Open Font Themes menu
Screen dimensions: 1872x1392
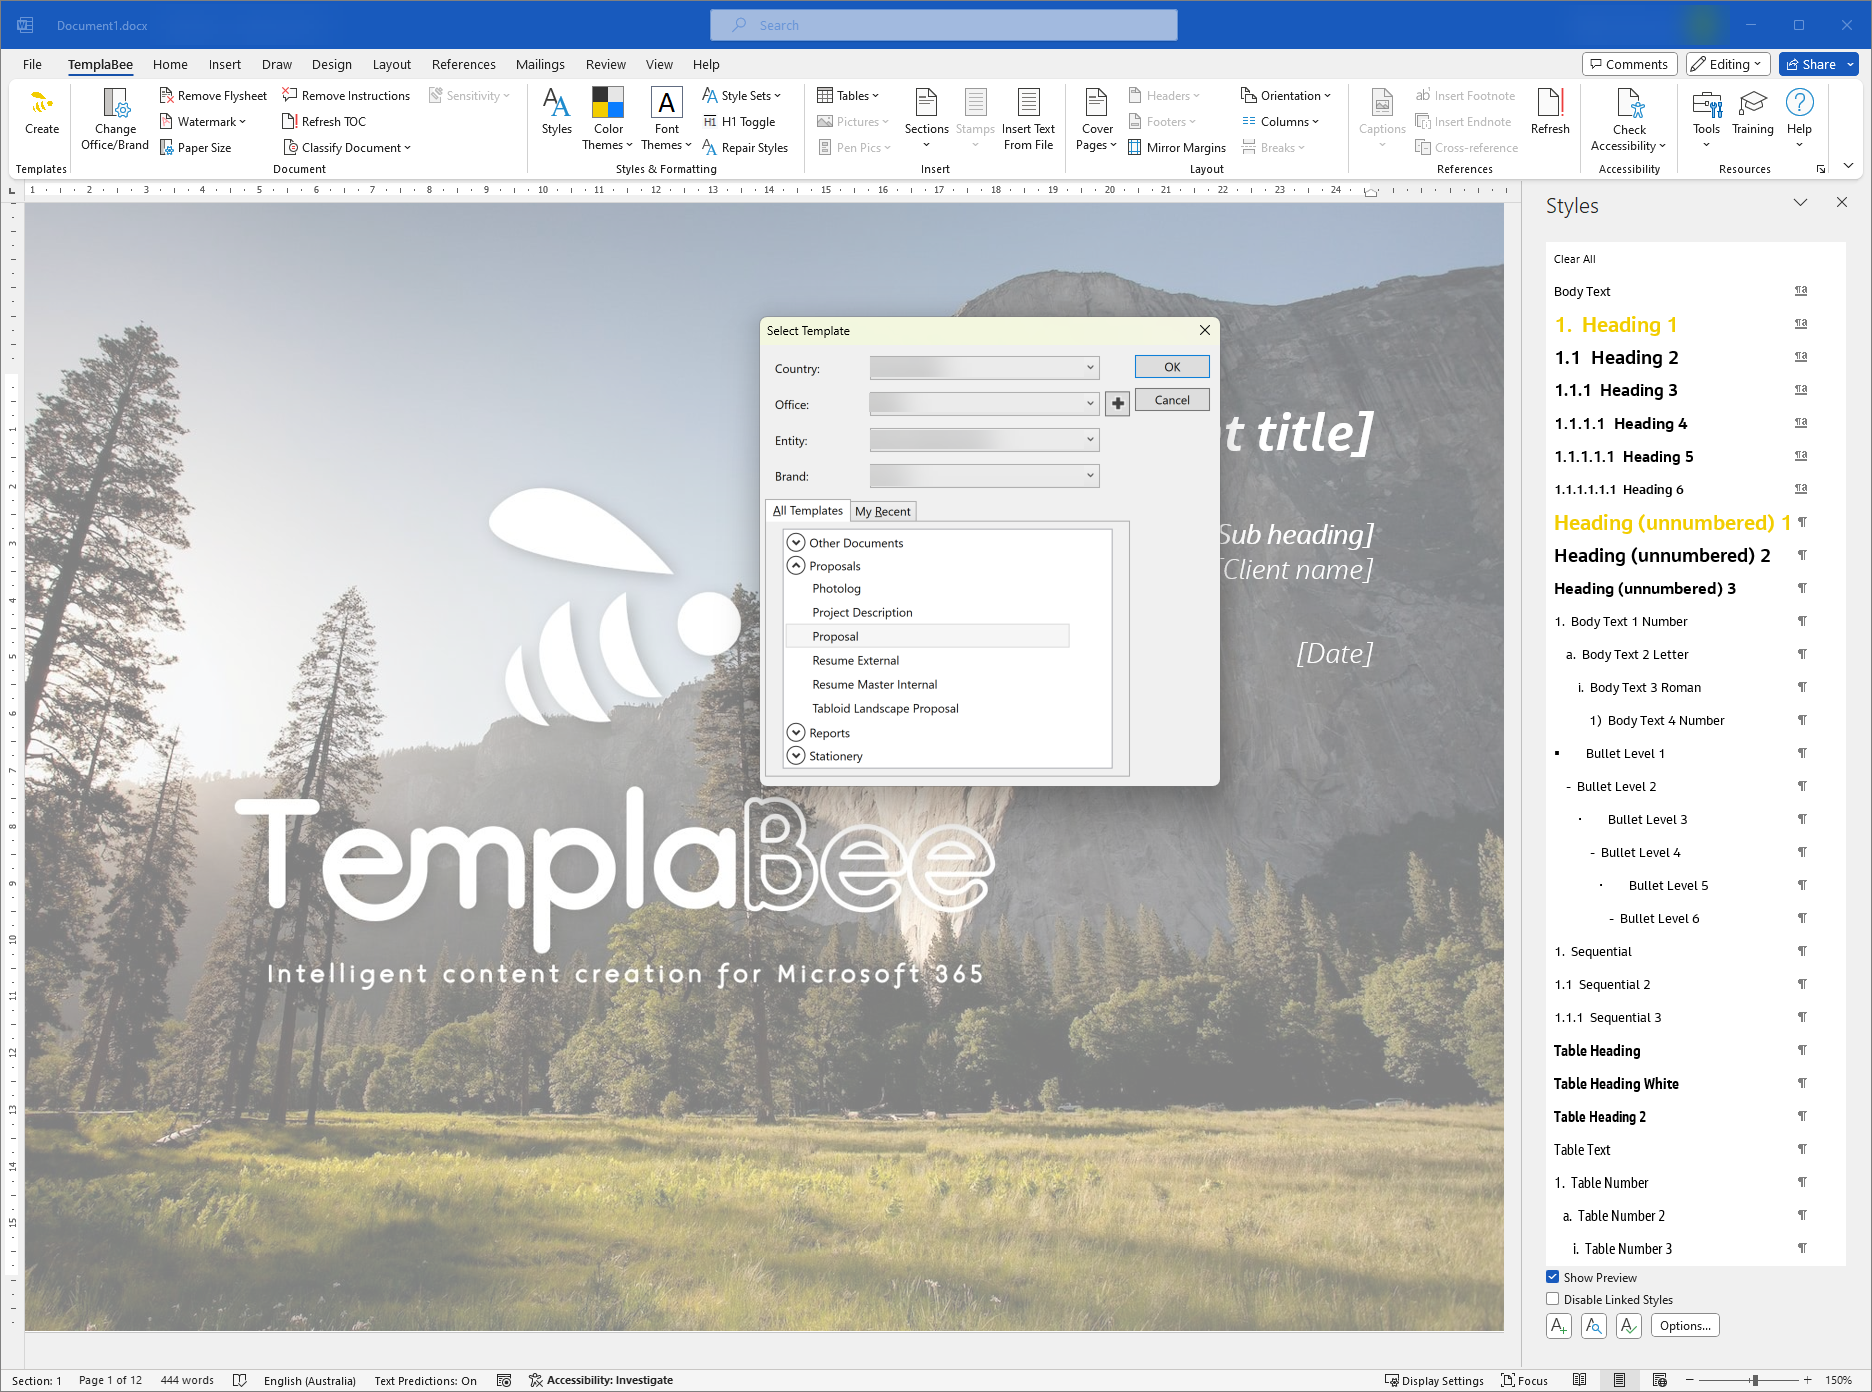tap(666, 119)
